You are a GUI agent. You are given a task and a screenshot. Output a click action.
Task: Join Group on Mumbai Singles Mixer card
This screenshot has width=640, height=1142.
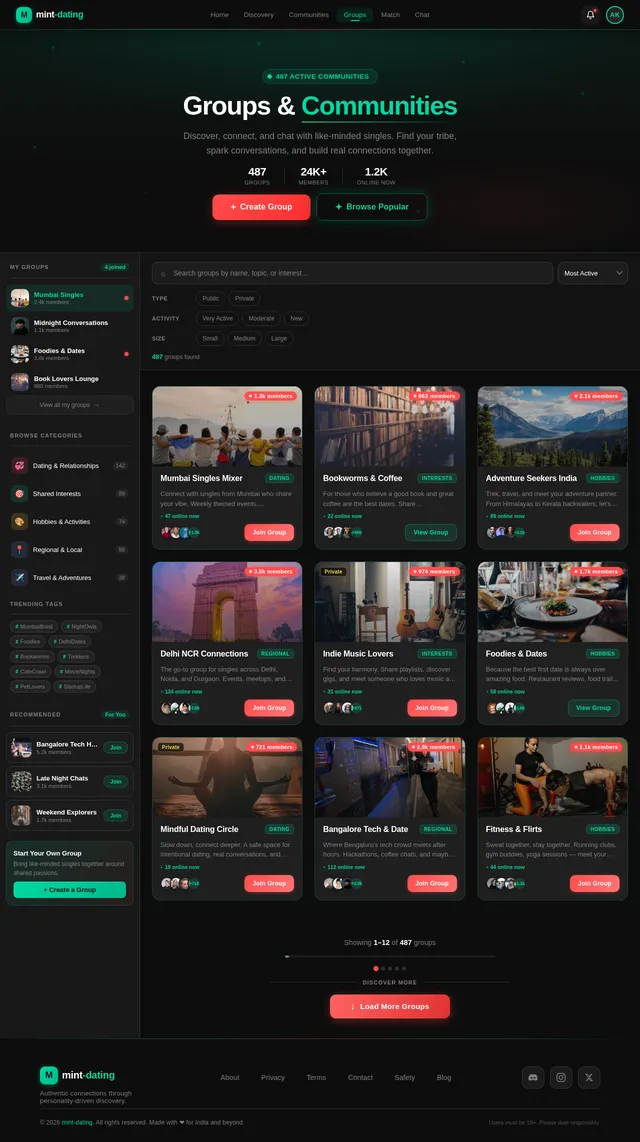pyautogui.click(x=269, y=532)
